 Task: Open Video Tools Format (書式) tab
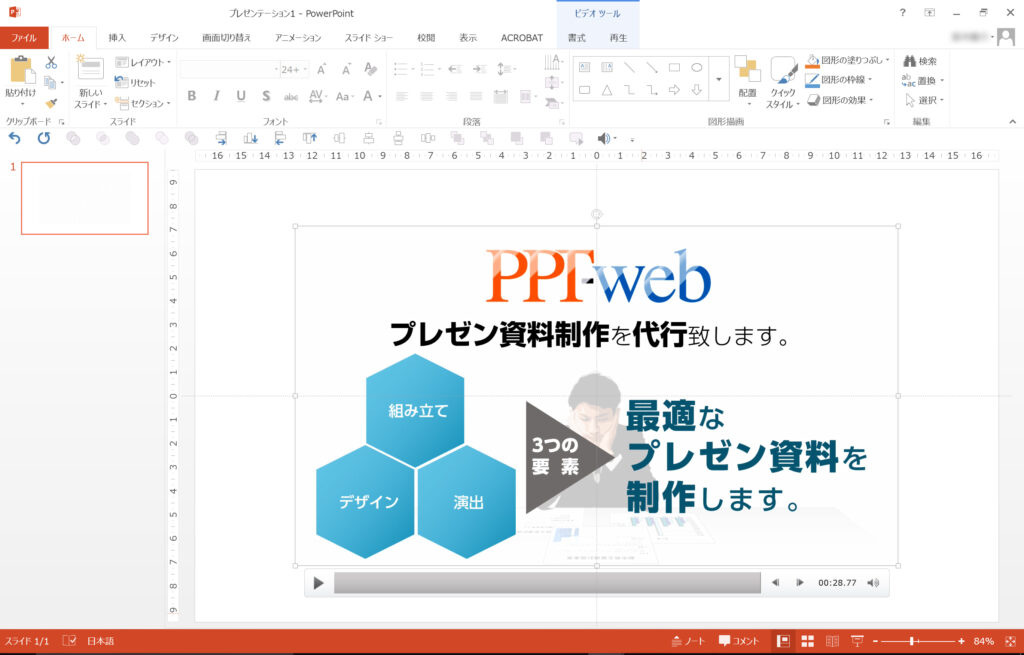coord(577,38)
